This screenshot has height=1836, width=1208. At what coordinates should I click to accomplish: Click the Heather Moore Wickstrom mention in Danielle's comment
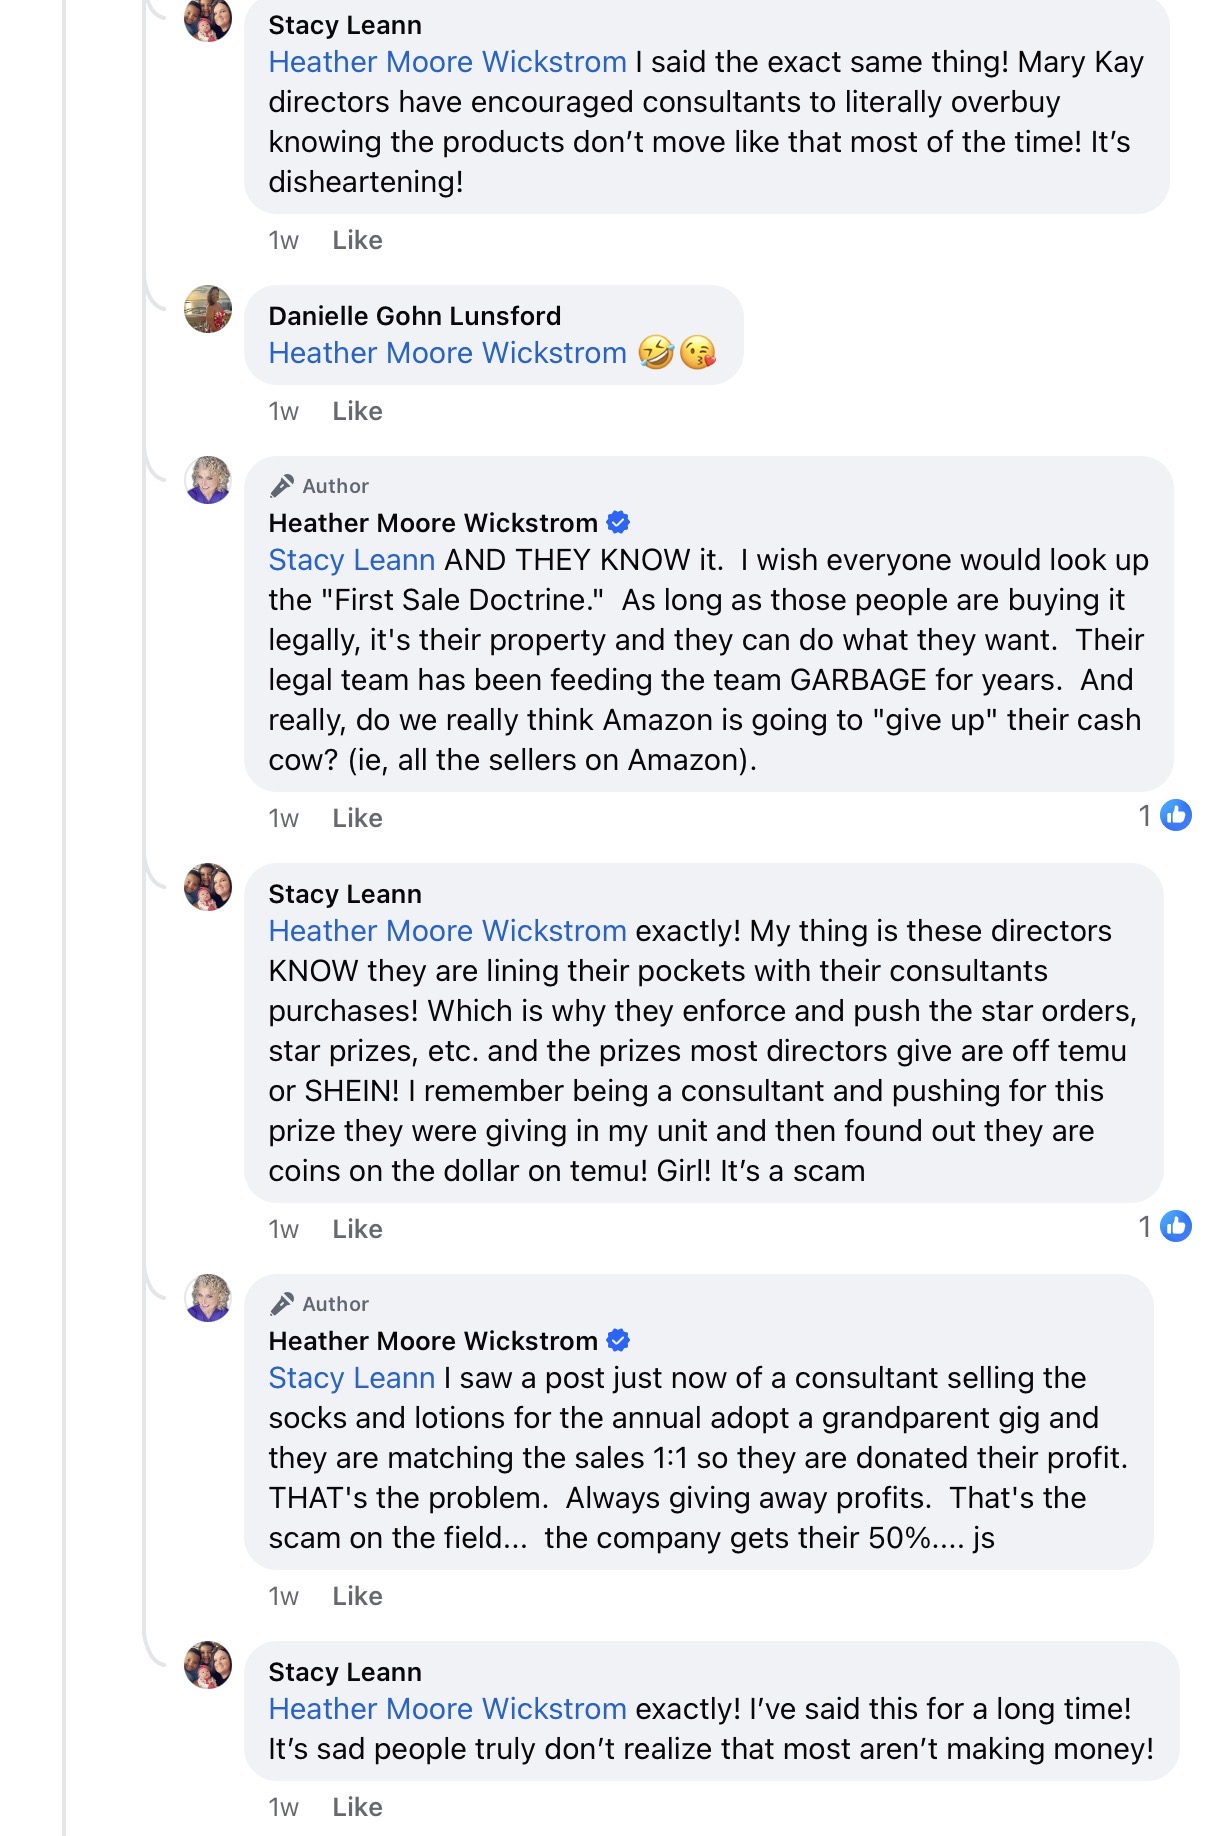[447, 353]
